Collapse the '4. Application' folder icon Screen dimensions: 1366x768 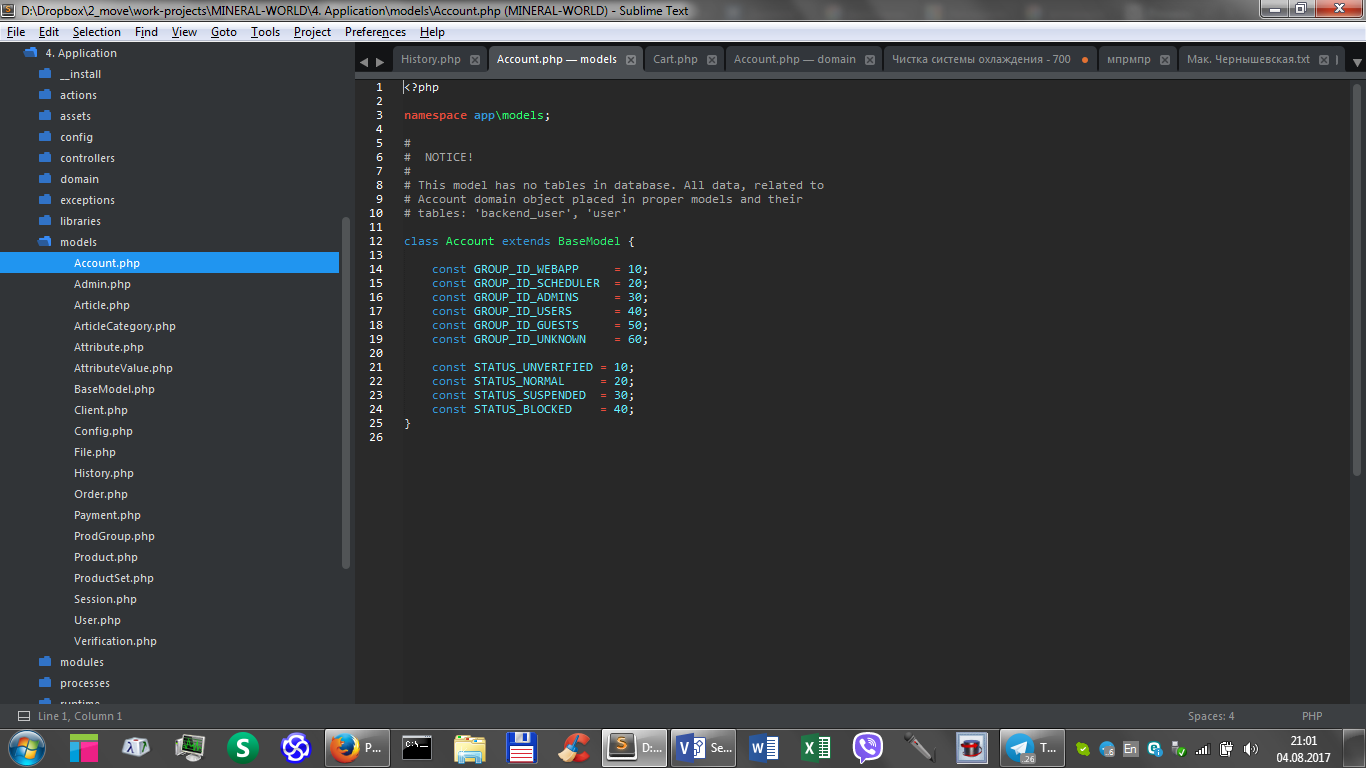30,53
